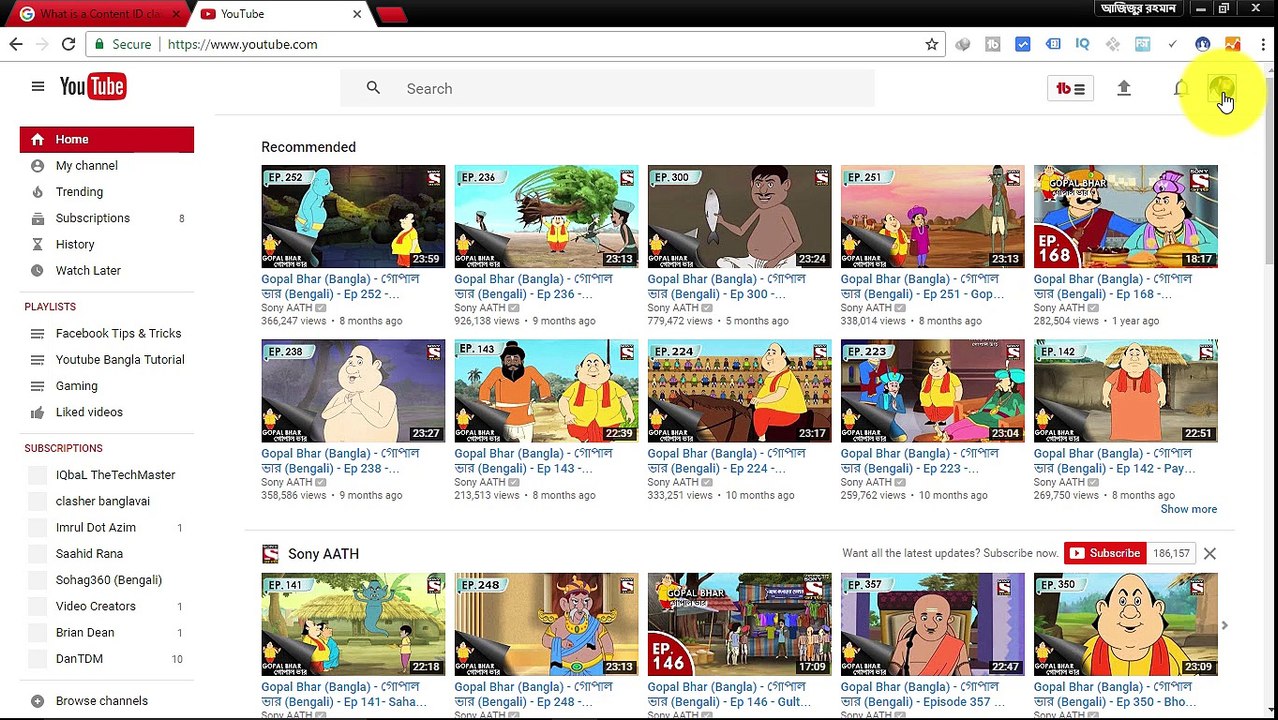Bookmark this page with the star icon
The image size is (1278, 720).
point(932,44)
